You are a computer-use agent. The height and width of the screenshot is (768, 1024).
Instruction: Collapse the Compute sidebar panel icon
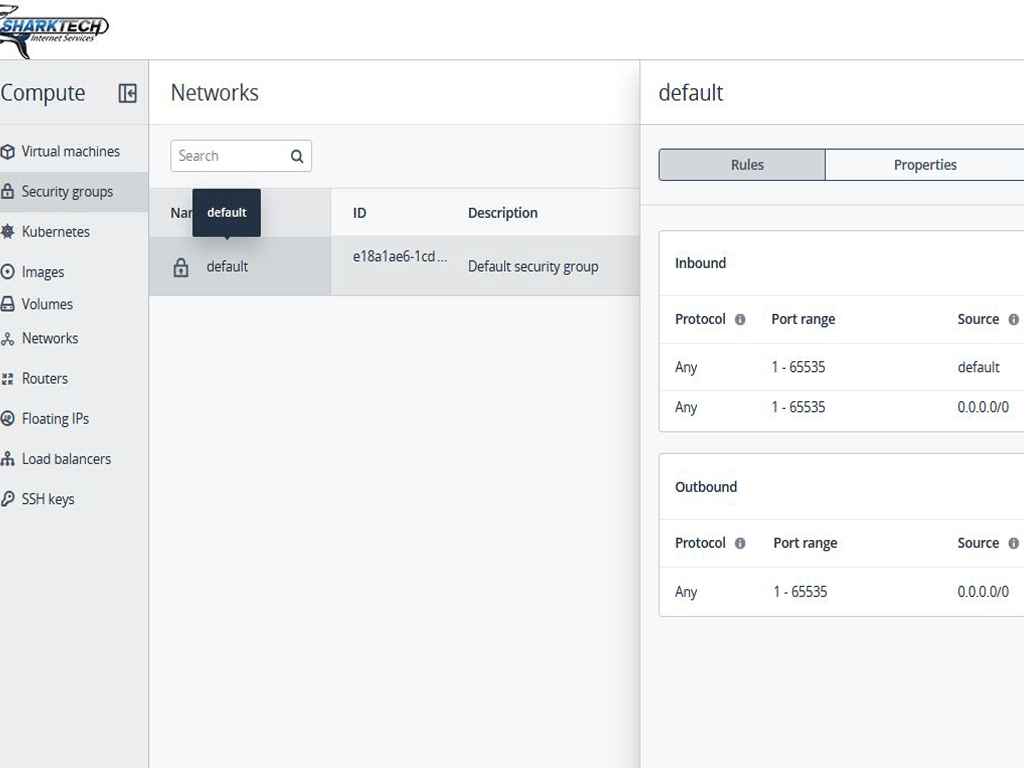[127, 93]
